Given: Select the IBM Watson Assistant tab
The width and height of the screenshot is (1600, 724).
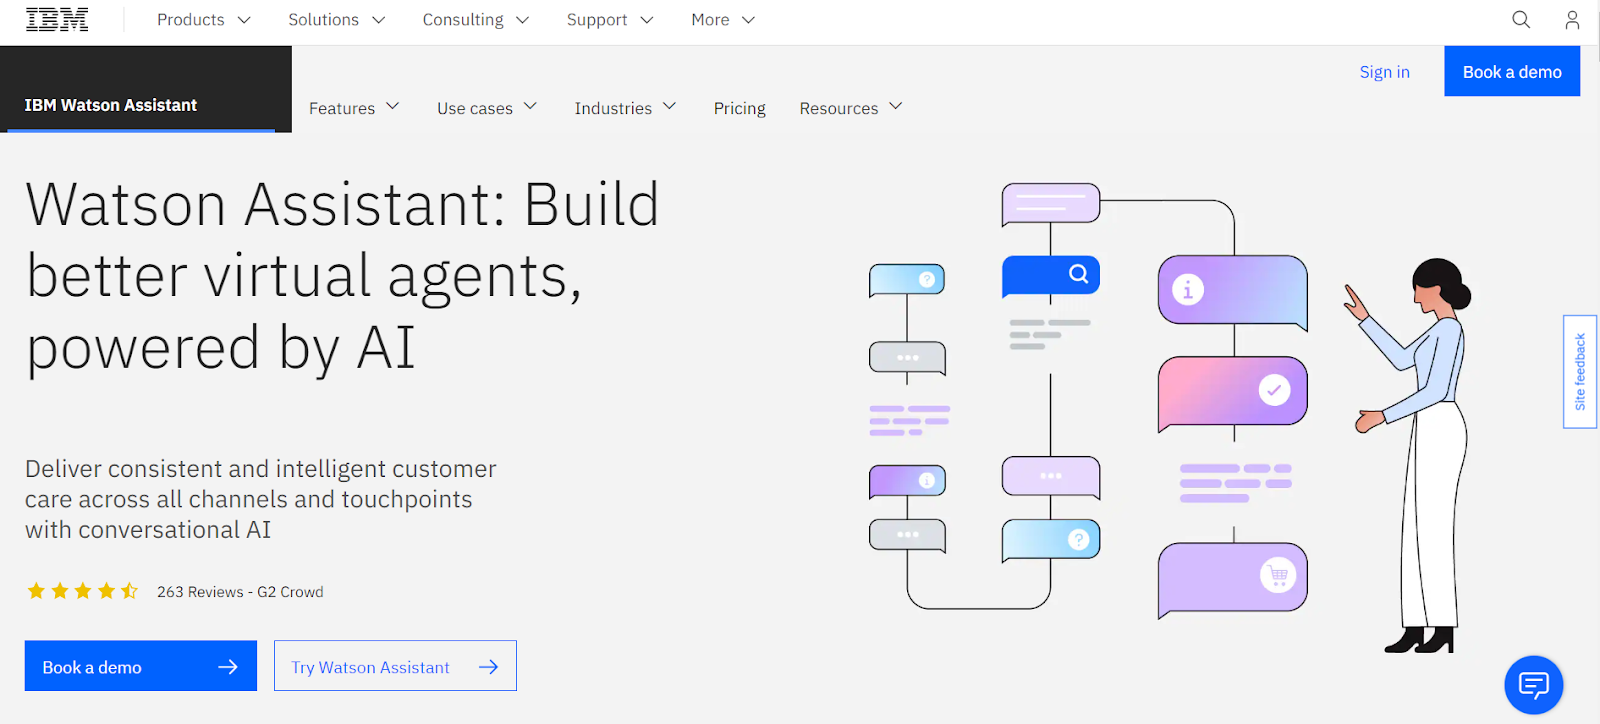Looking at the screenshot, I should [x=146, y=89].
